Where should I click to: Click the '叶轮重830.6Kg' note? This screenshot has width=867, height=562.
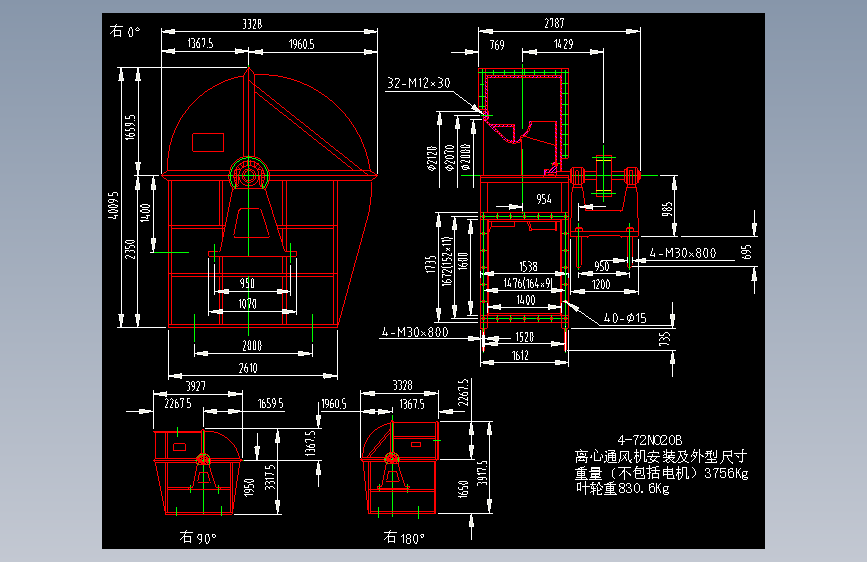(622, 488)
